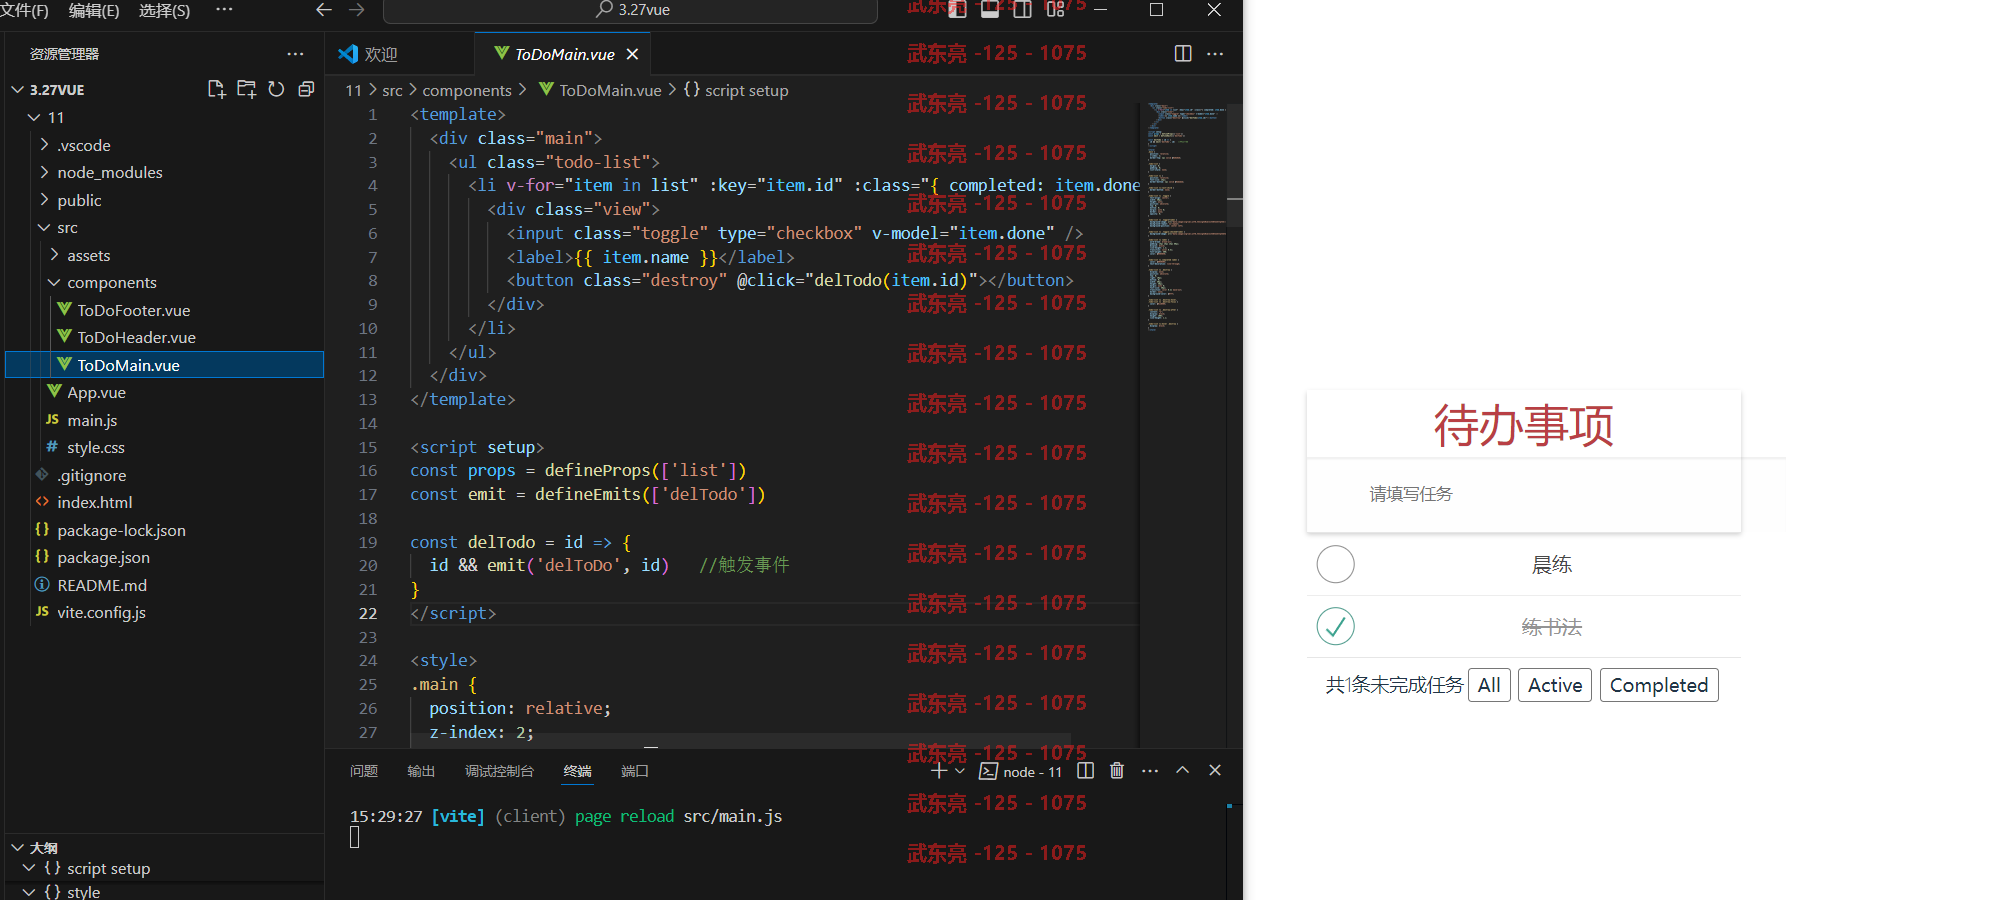This screenshot has width=1995, height=900.
Task: Collapse the 大纲 outline section
Action: [x=17, y=847]
